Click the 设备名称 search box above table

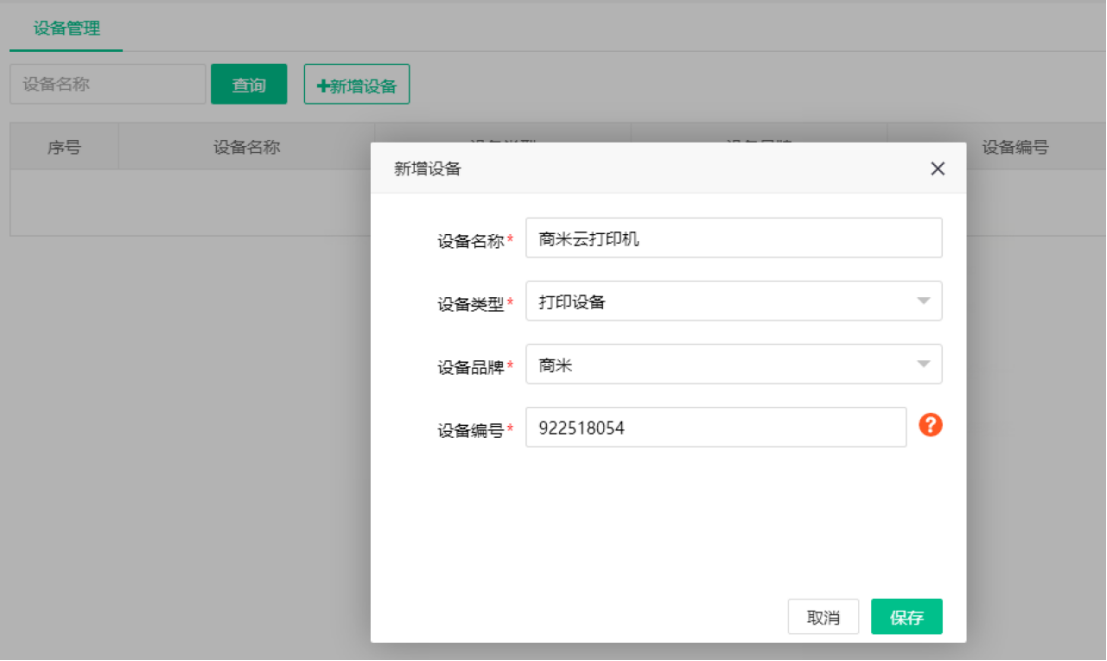108,85
